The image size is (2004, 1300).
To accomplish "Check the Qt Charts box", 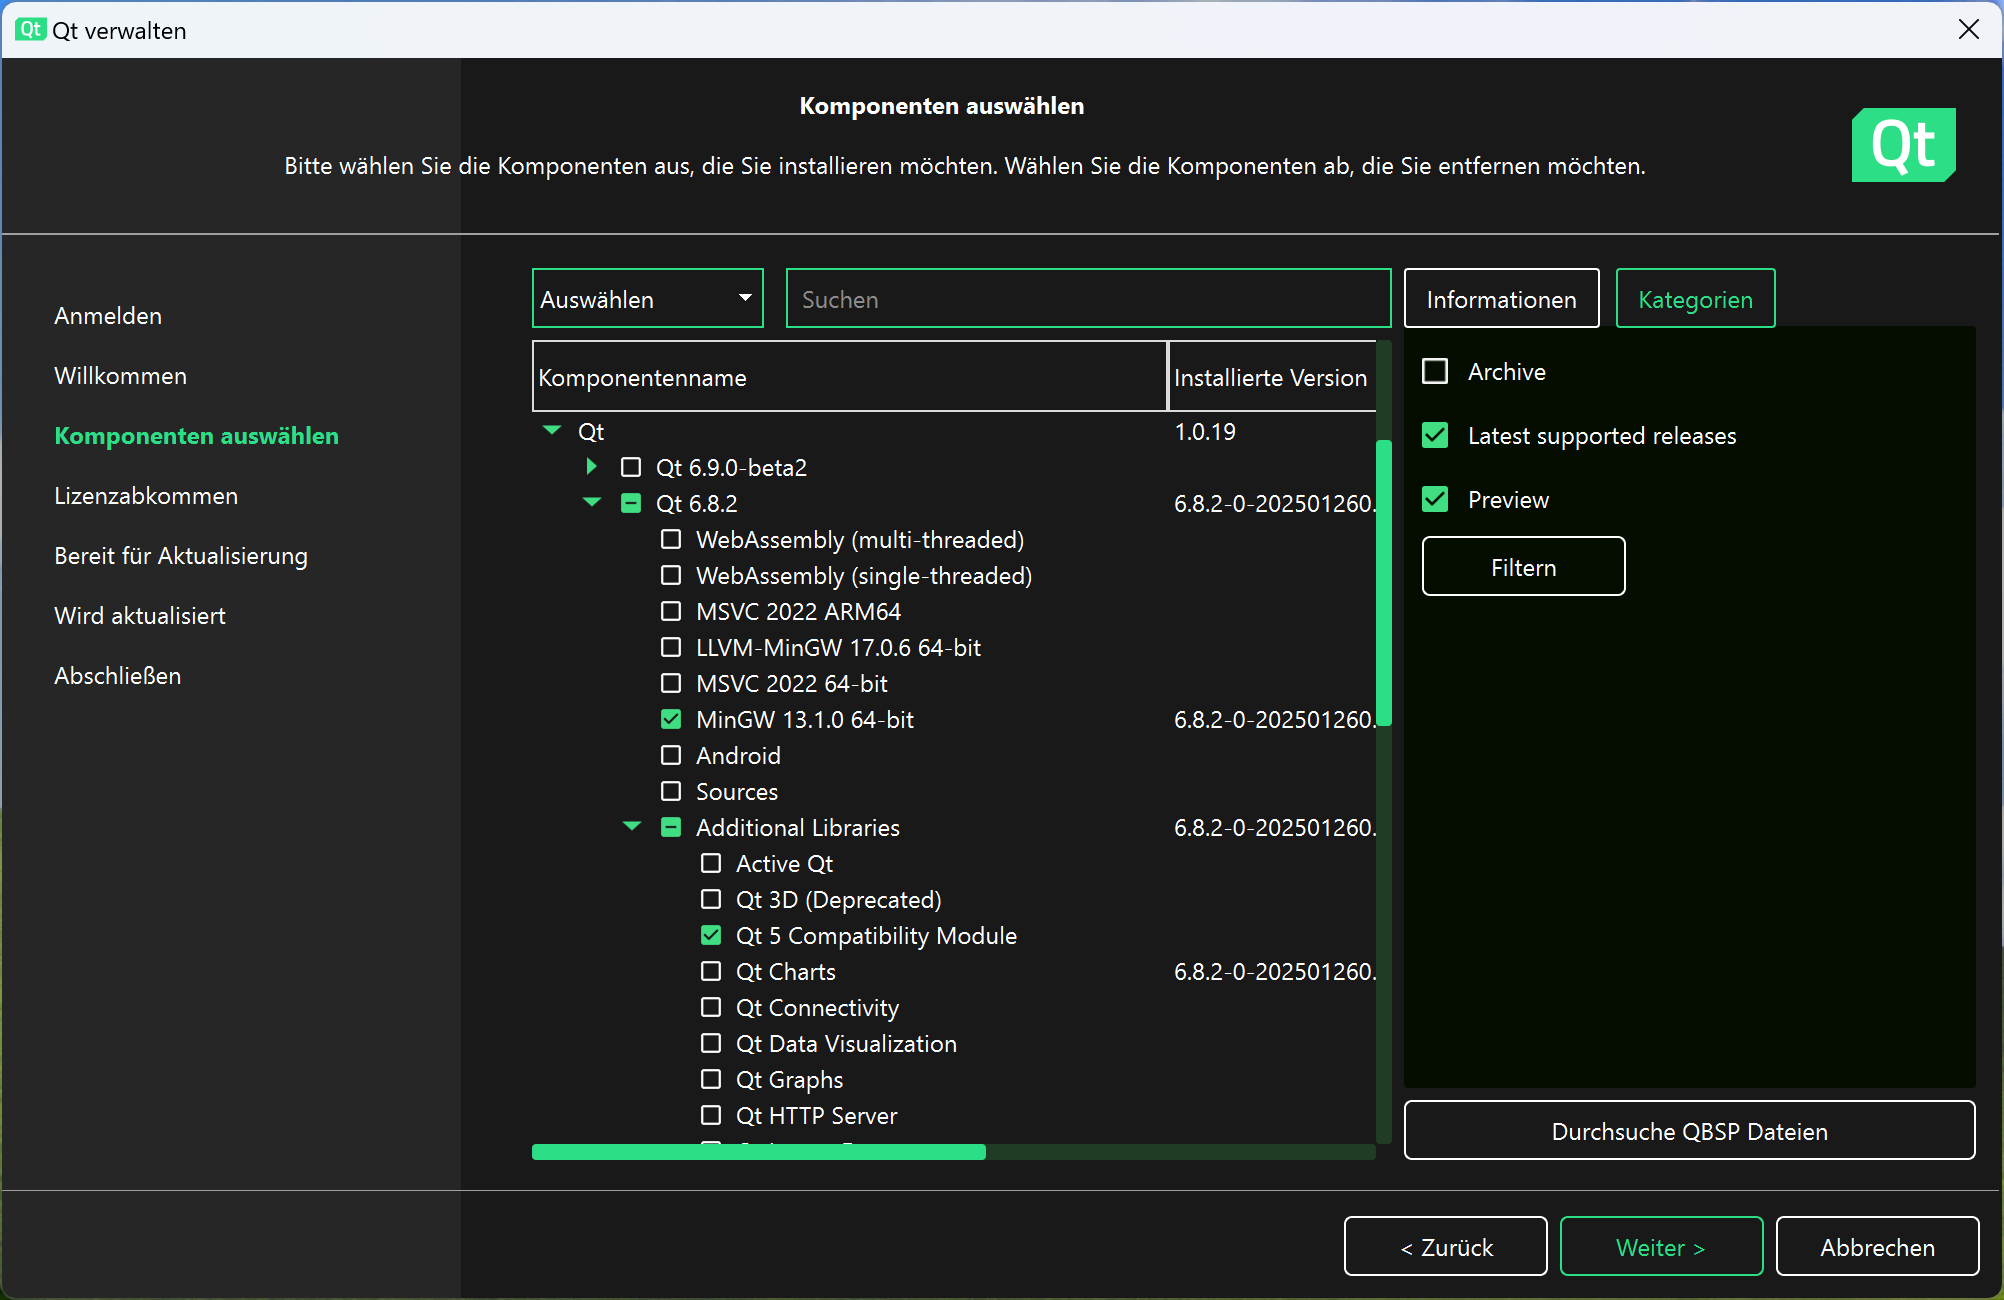I will coord(711,972).
